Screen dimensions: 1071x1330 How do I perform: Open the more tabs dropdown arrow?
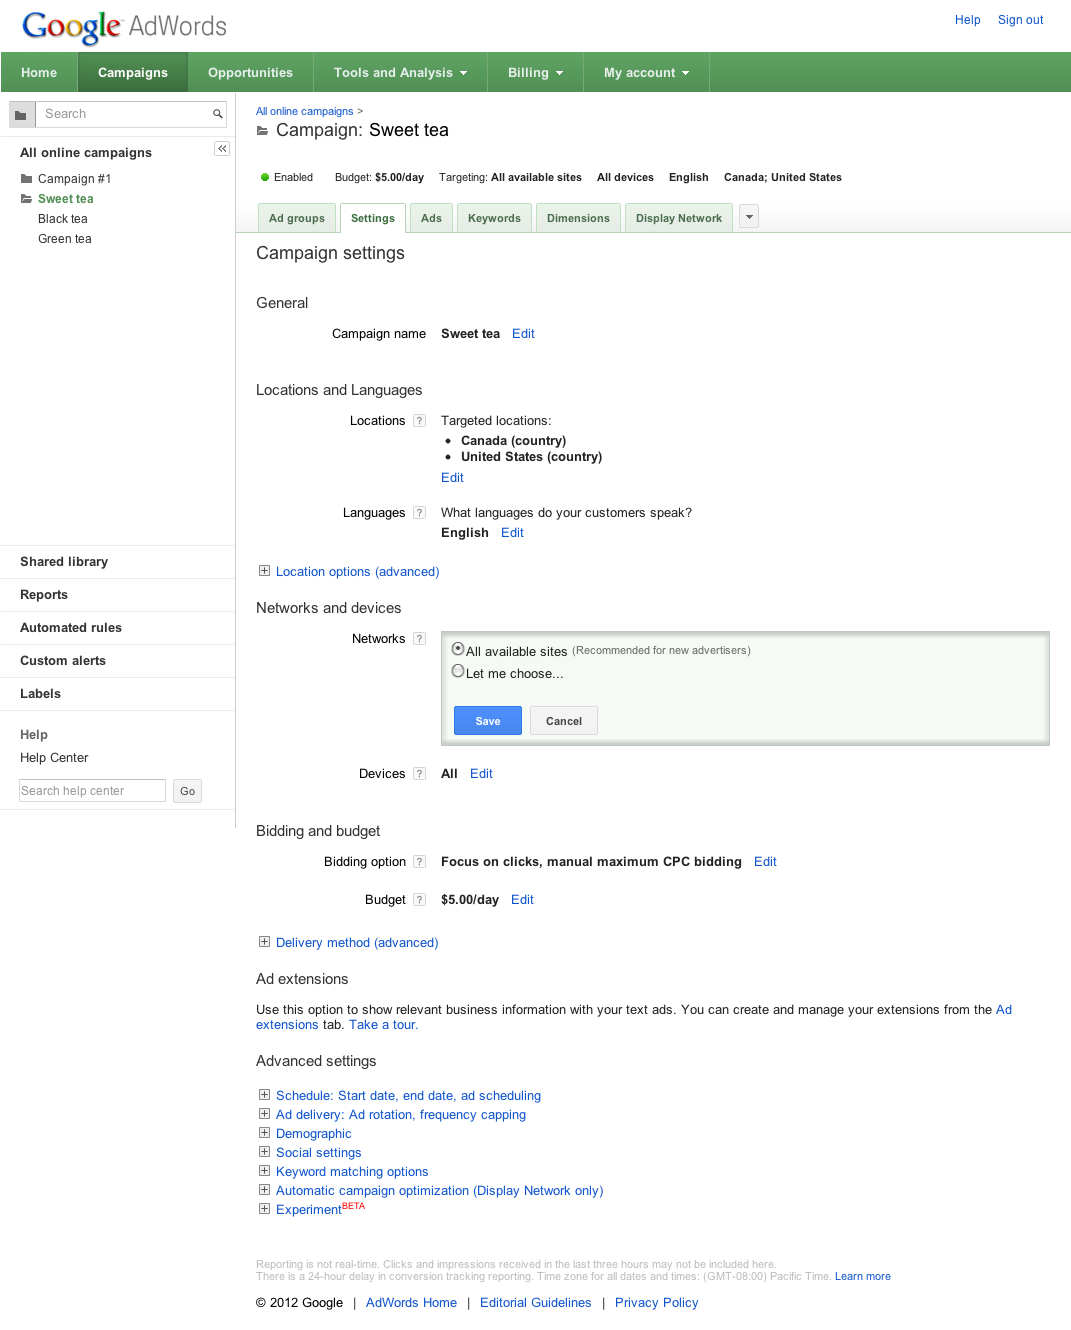(x=749, y=217)
